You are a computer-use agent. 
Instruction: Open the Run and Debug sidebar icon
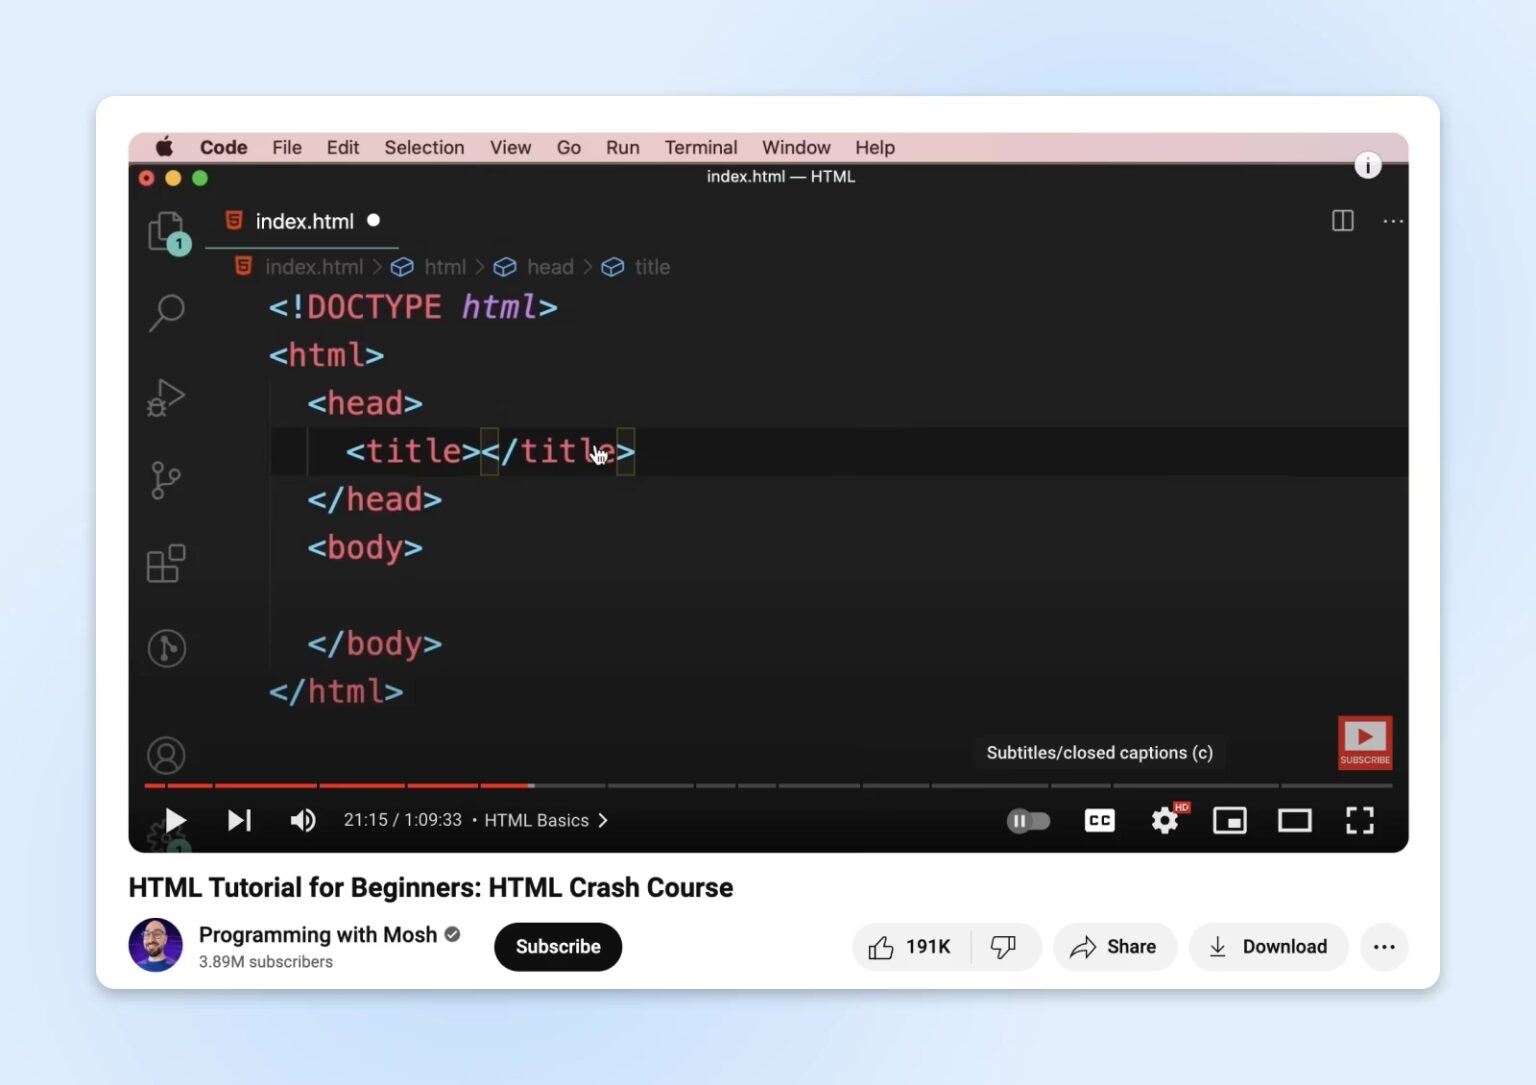click(x=166, y=397)
